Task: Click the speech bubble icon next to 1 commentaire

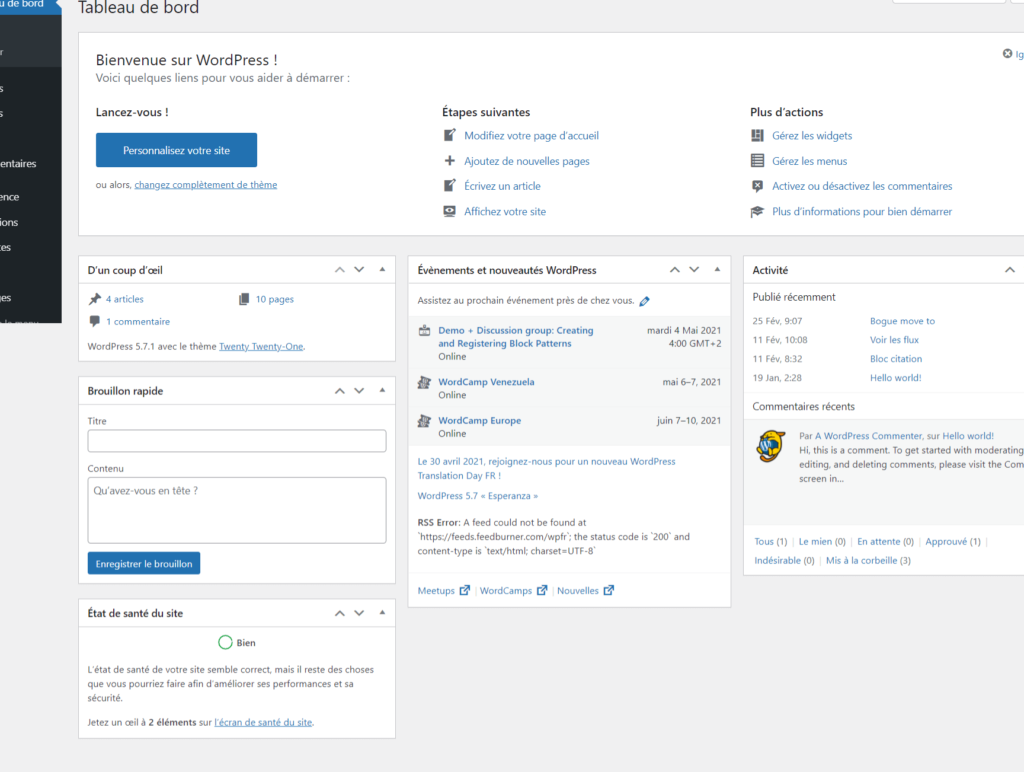Action: pyautogui.click(x=95, y=321)
